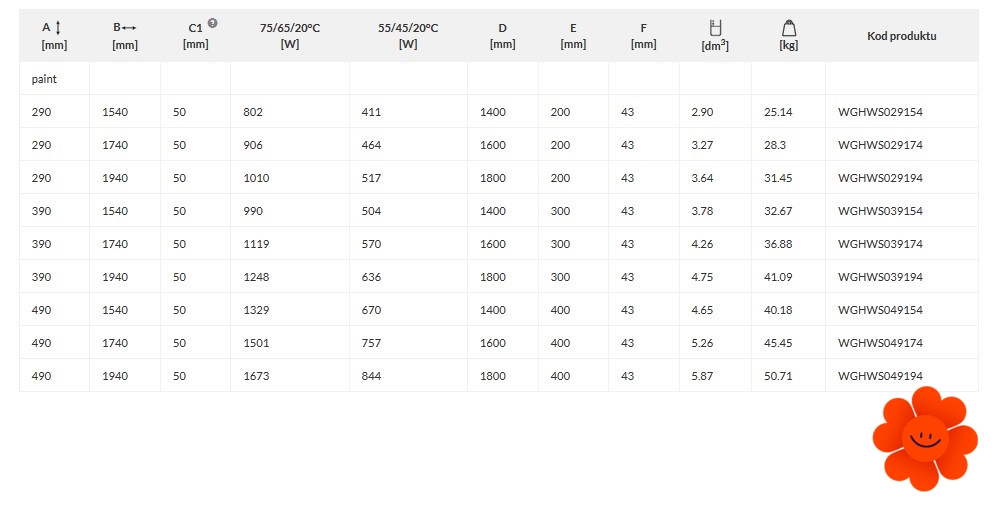Open the orange smiling flower widget

[x=924, y=439]
